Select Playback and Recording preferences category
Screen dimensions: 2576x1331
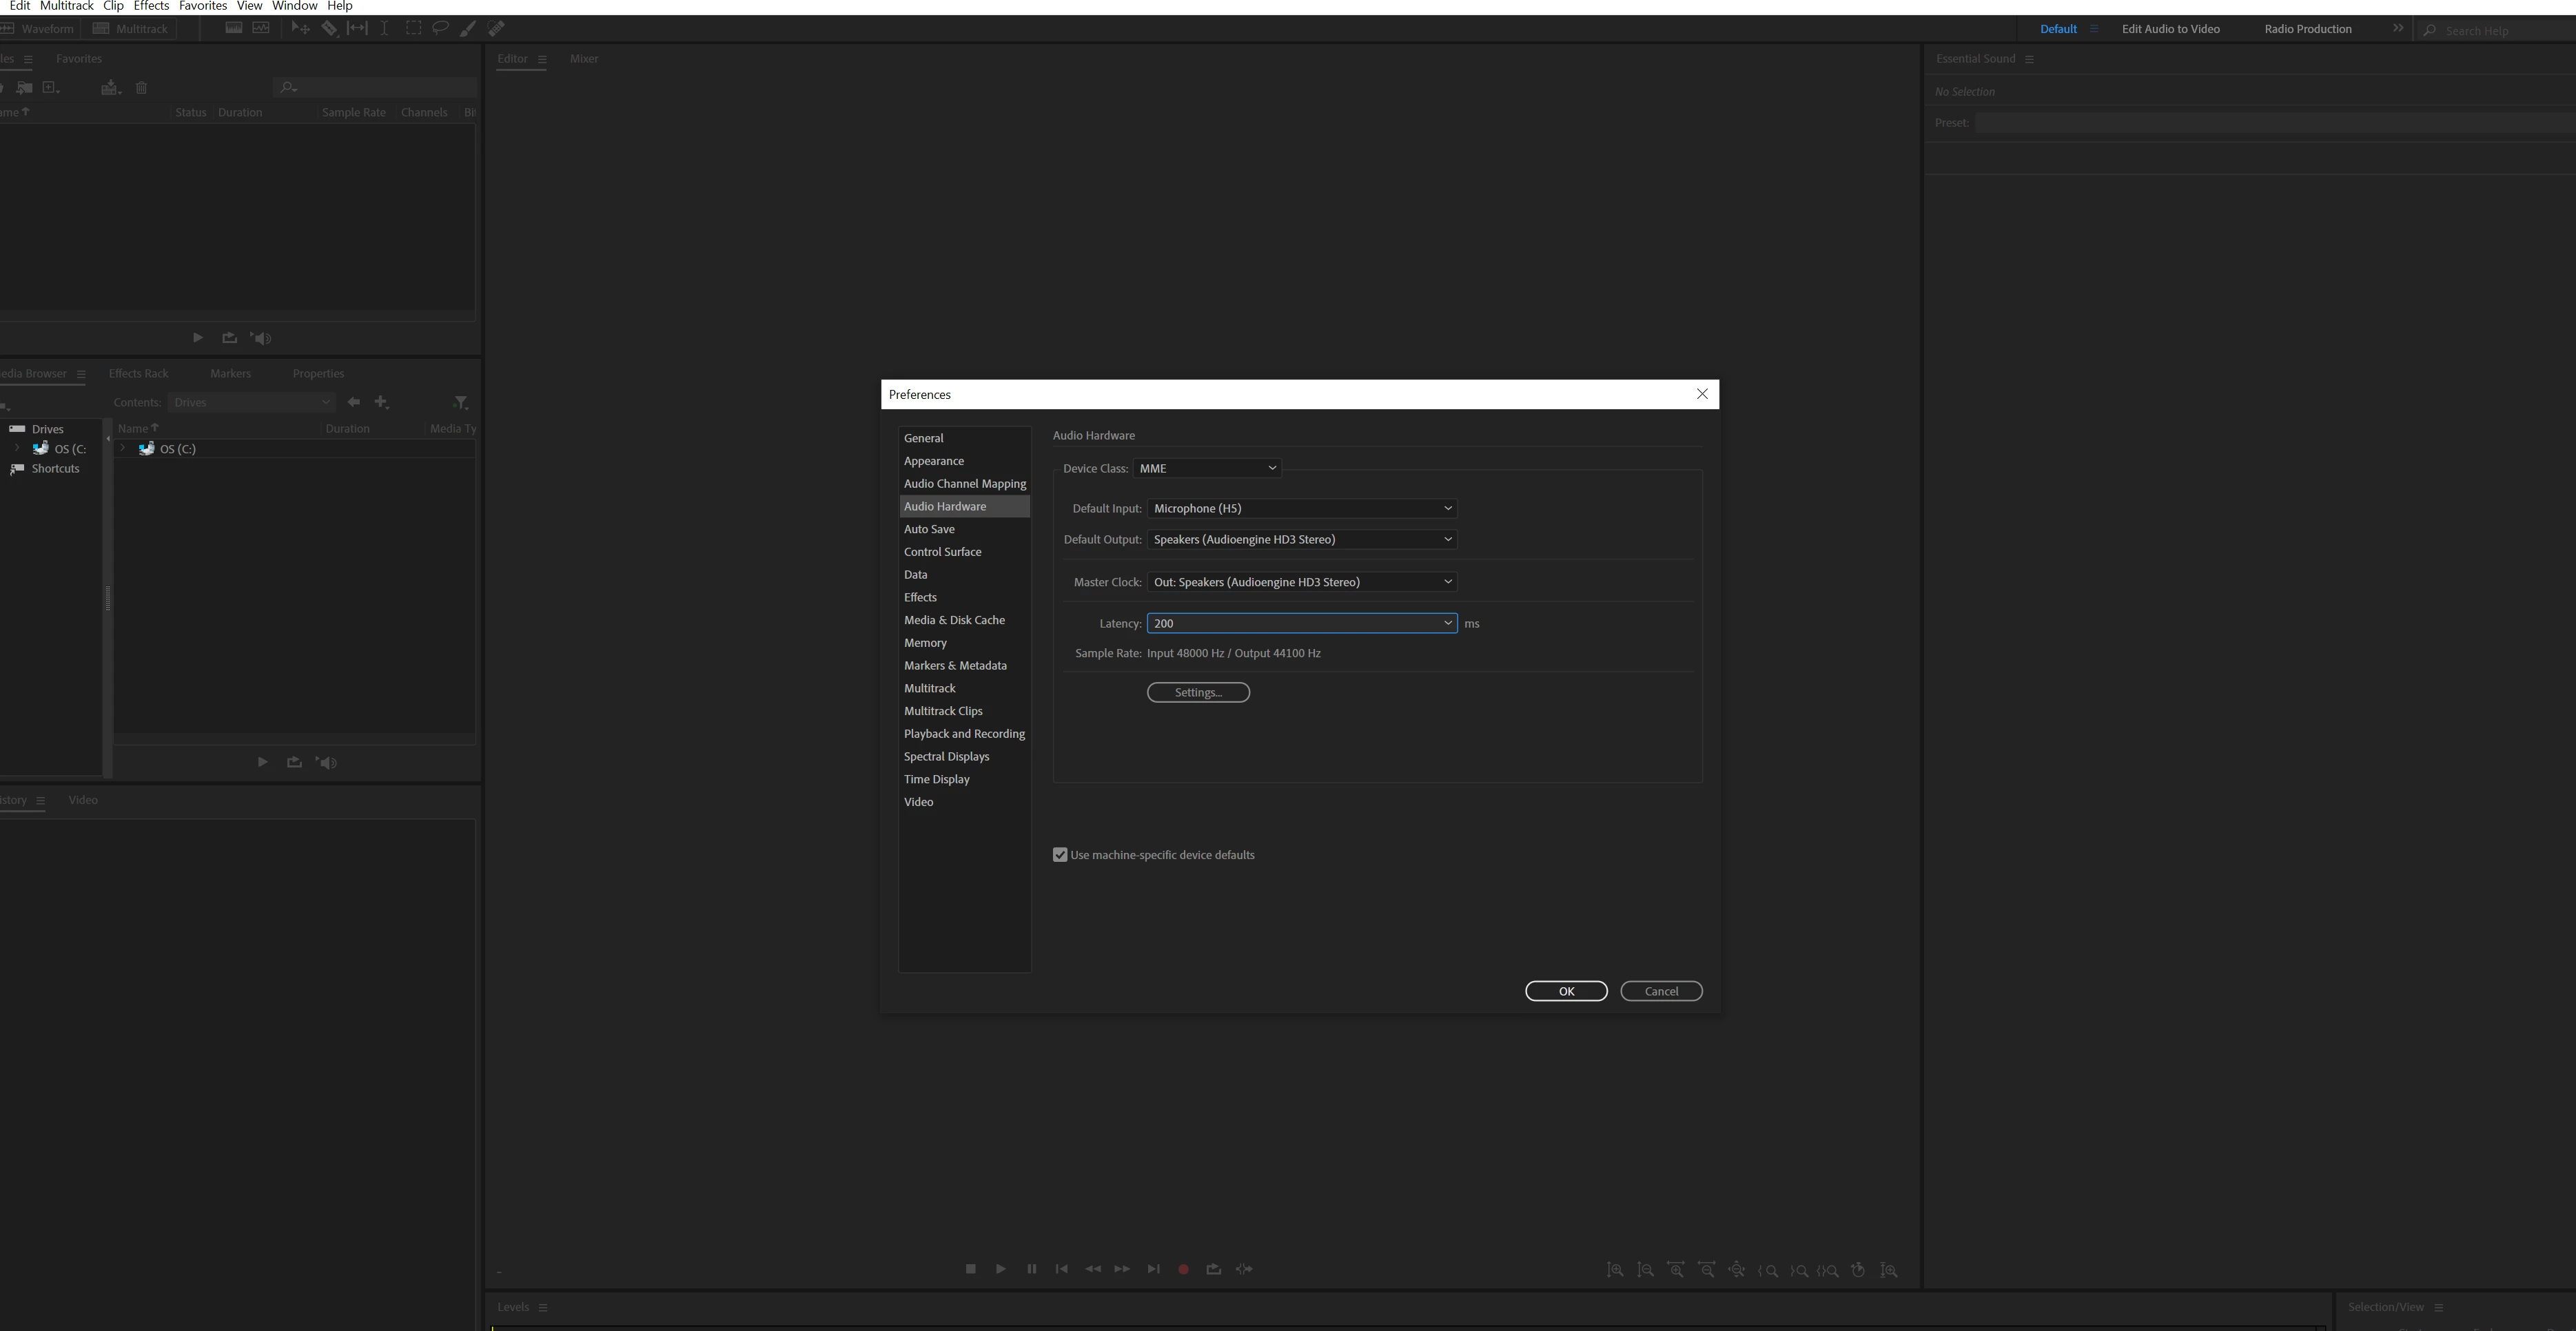click(x=964, y=734)
